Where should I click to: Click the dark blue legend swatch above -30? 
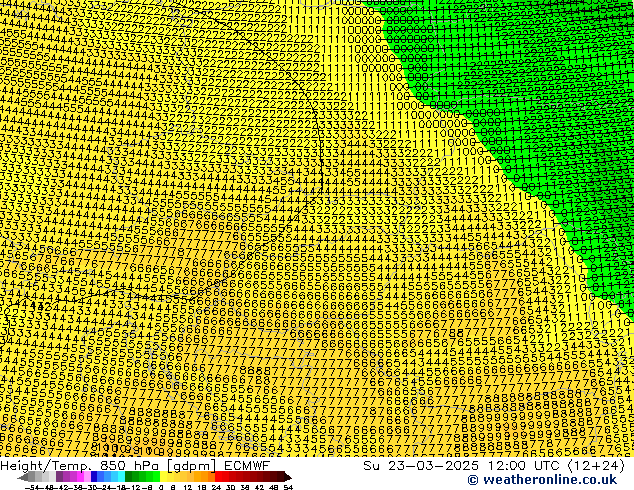(x=94, y=477)
